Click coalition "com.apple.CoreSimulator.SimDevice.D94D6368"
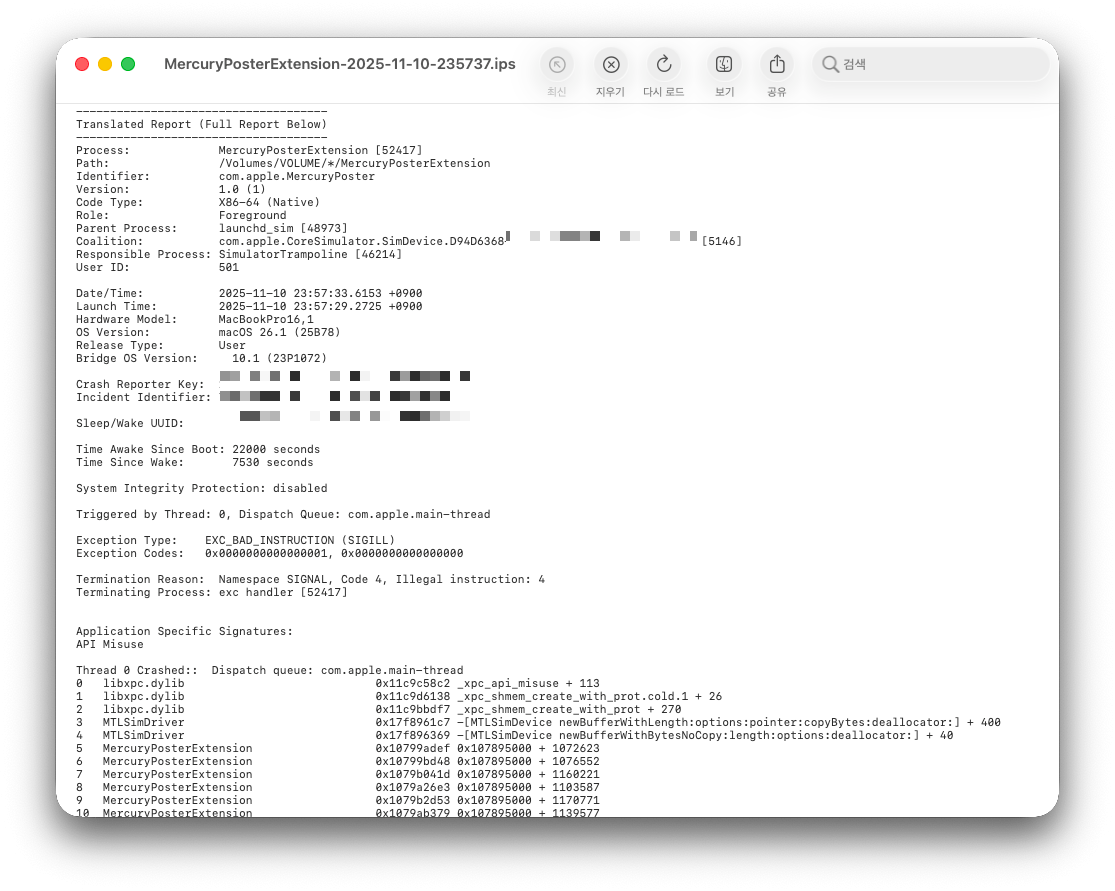Screen dimensions: 1115x891 pyautogui.click(x=361, y=241)
